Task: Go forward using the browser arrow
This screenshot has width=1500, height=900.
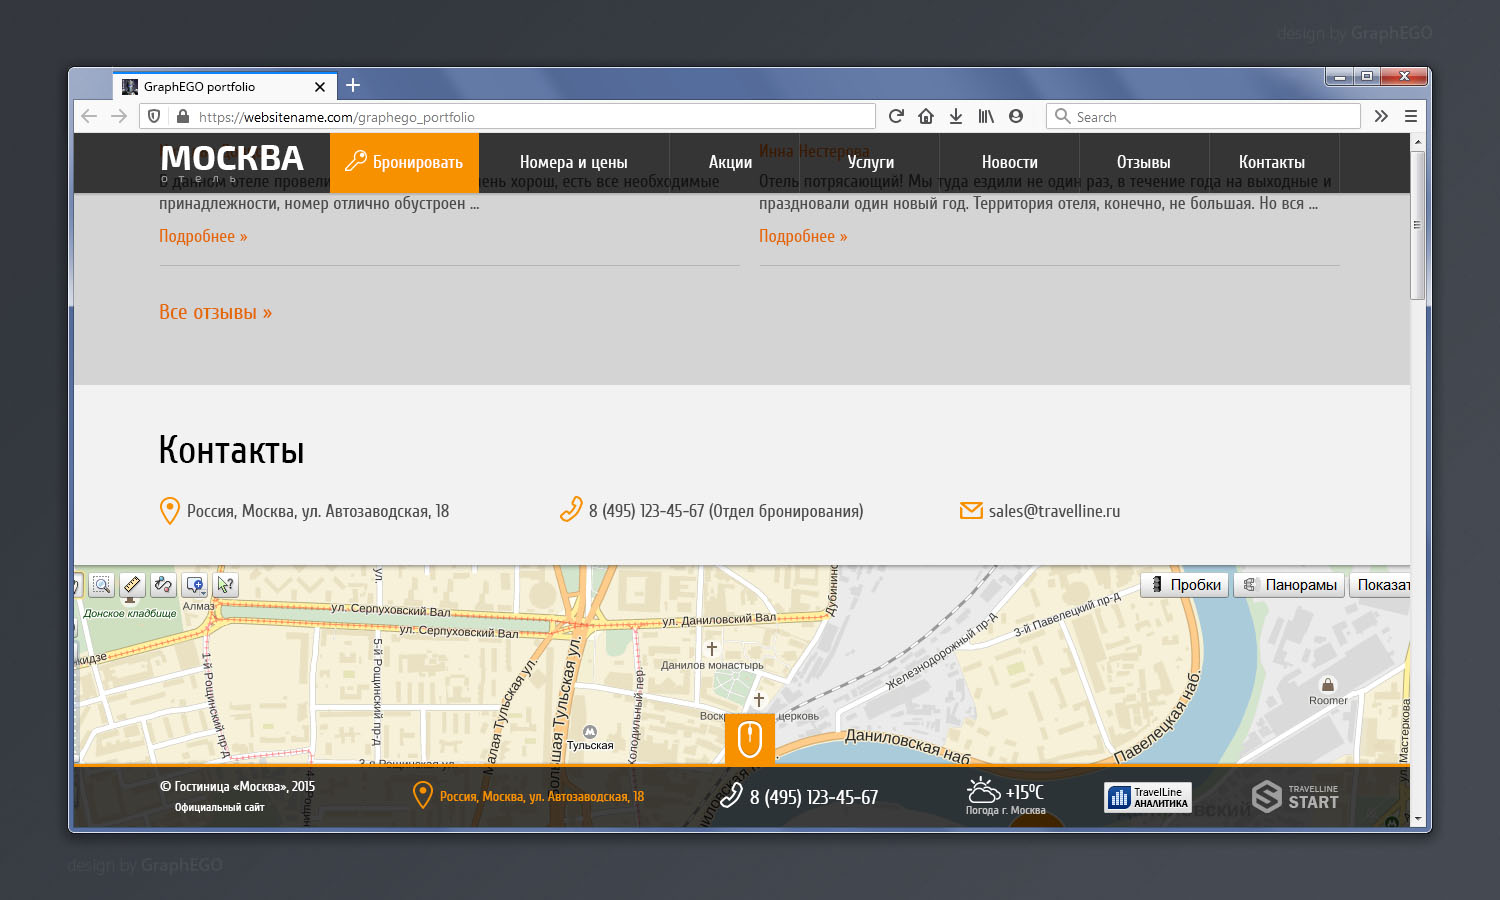Action: (x=119, y=116)
